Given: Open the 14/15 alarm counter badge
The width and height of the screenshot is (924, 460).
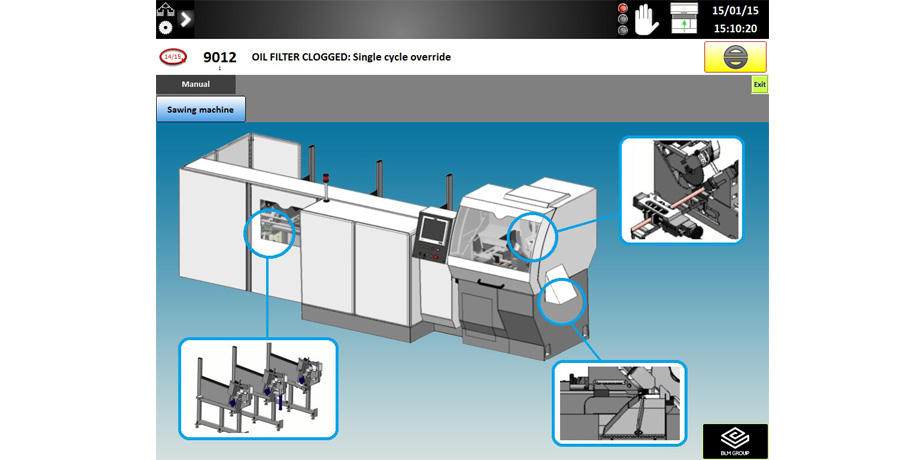Looking at the screenshot, I should (173, 58).
